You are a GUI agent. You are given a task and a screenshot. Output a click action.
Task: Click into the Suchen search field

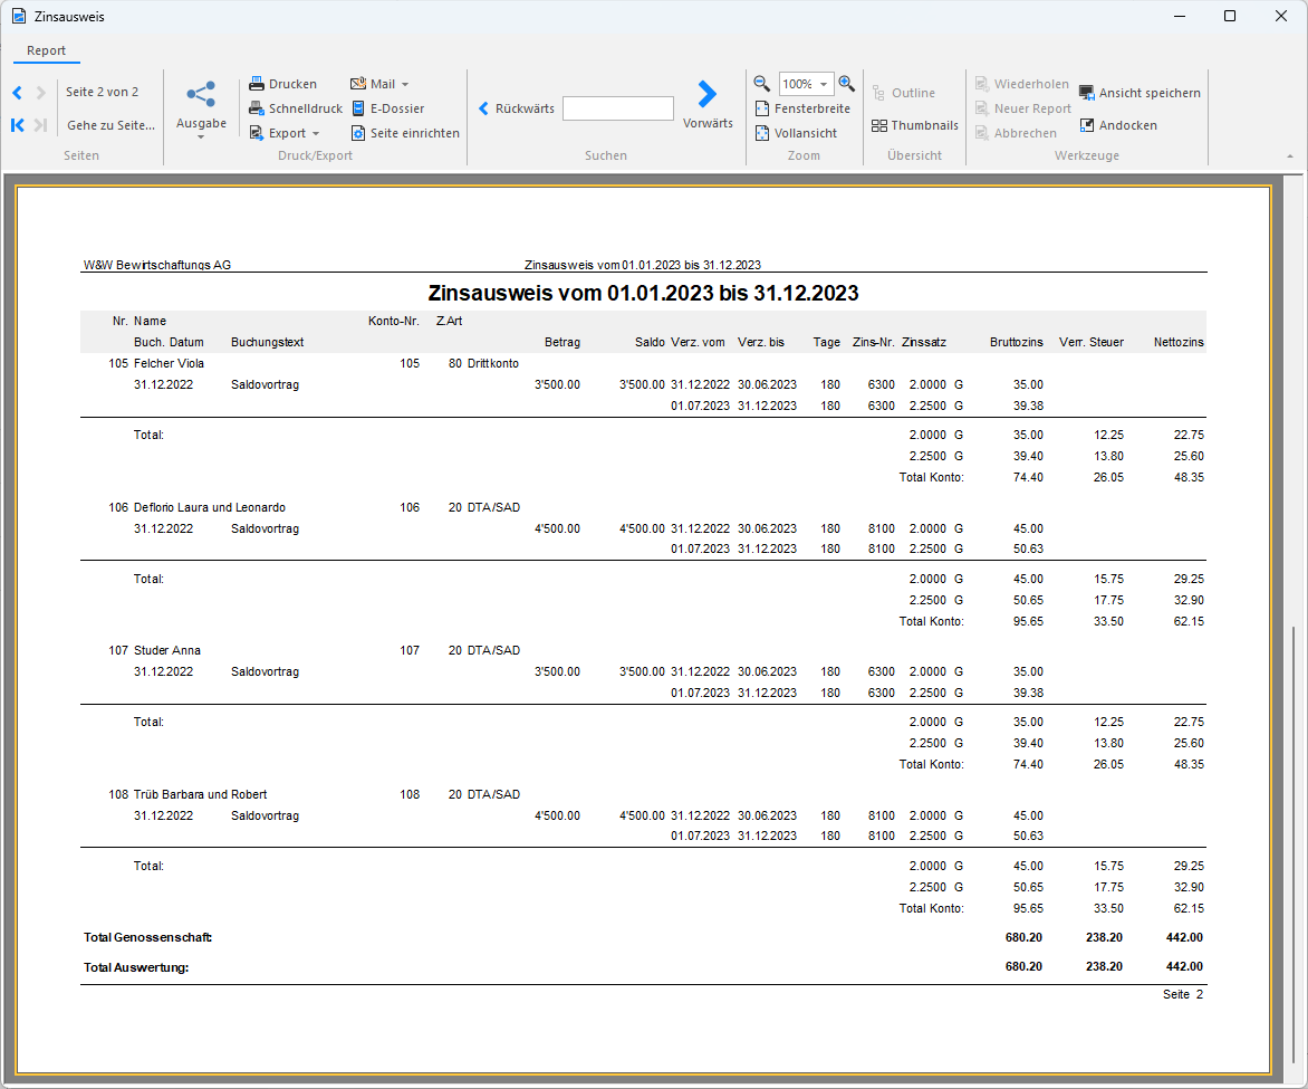tap(618, 108)
